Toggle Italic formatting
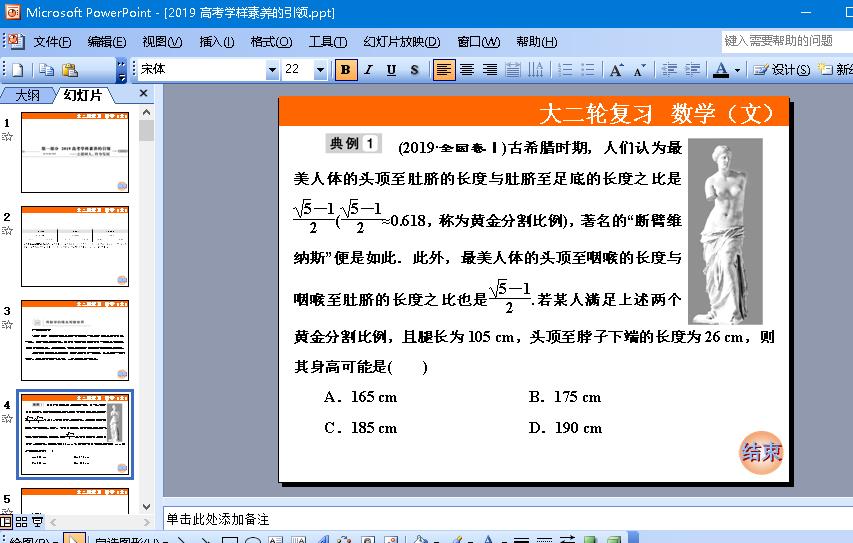 pyautogui.click(x=369, y=70)
